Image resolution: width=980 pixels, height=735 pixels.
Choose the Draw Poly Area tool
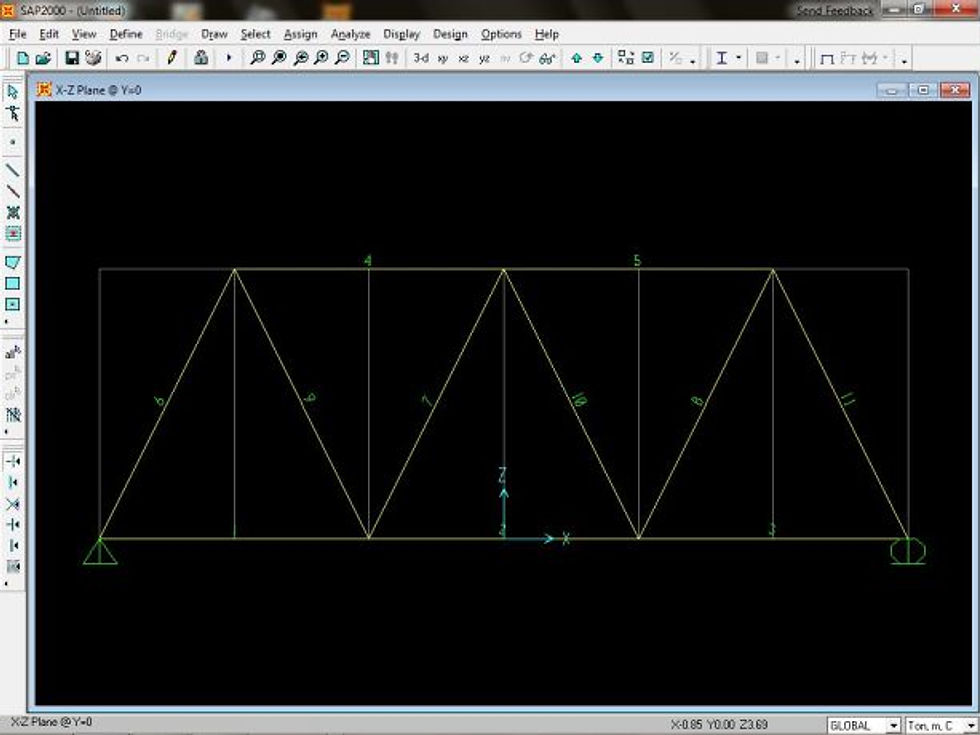[x=12, y=262]
